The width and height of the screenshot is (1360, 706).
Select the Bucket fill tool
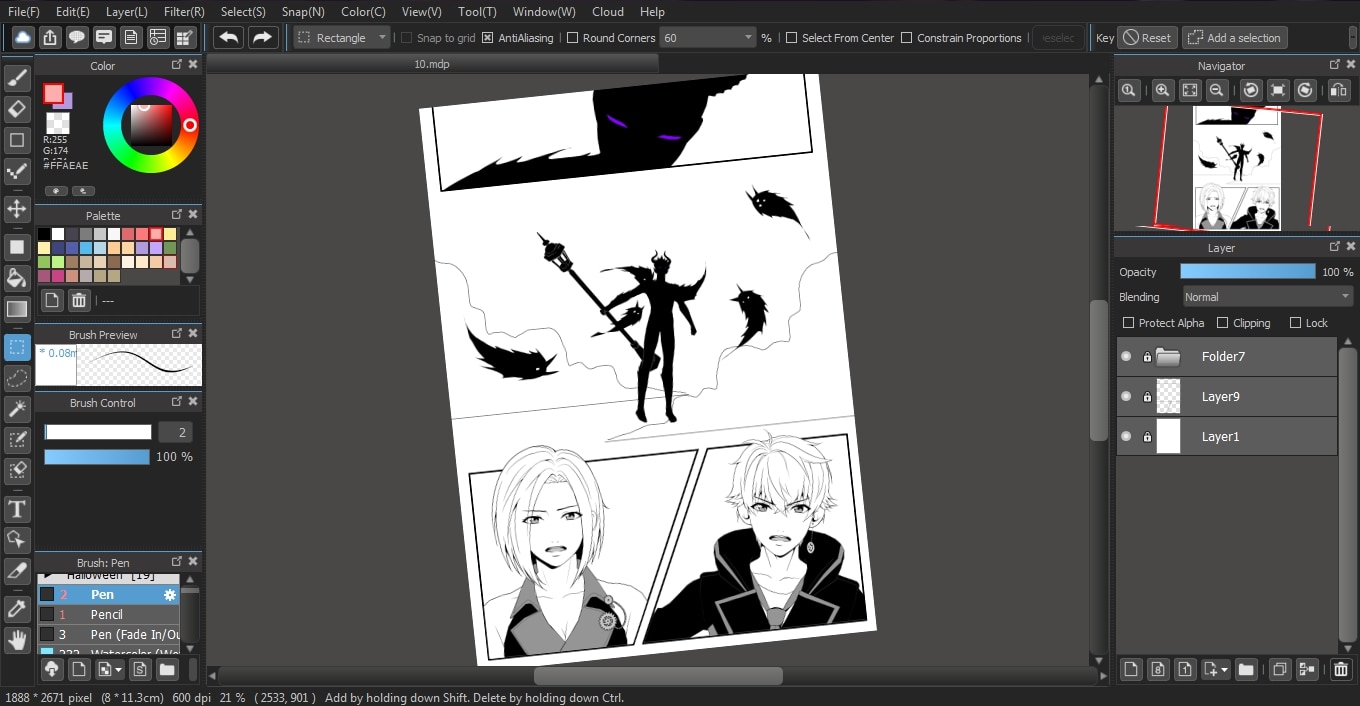17,278
